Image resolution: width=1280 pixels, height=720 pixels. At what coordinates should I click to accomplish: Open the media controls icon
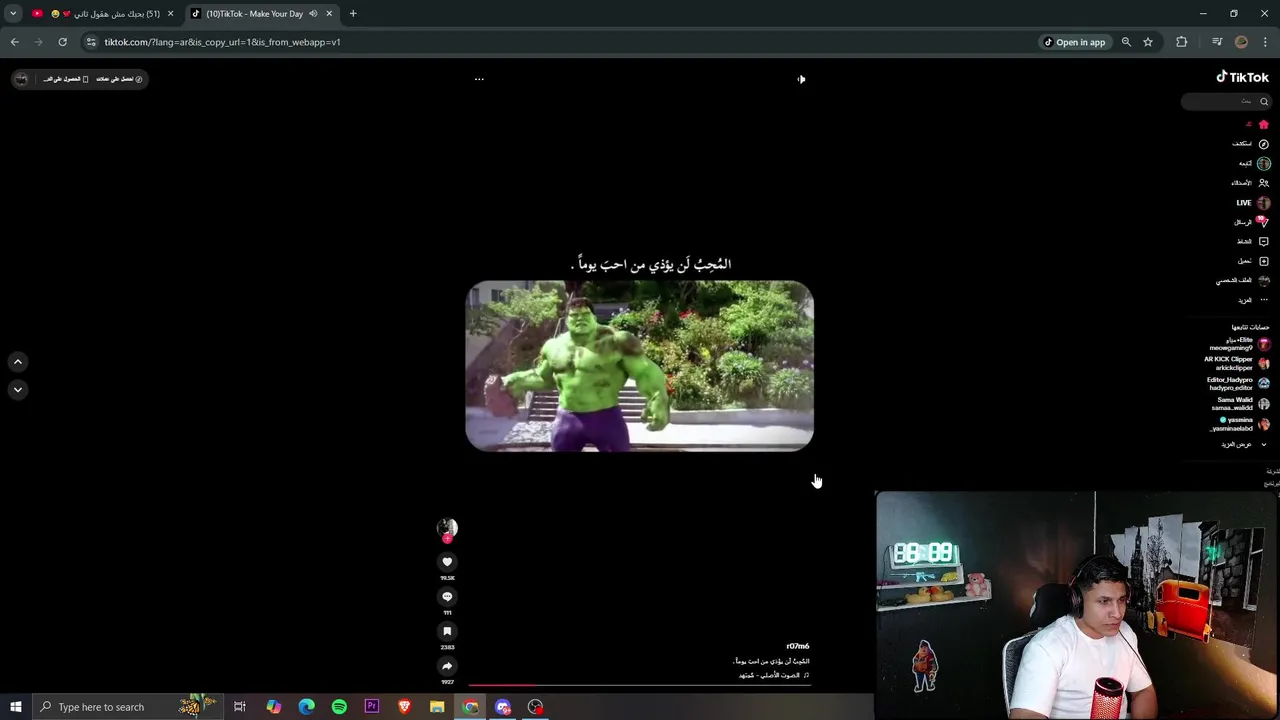(1217, 42)
